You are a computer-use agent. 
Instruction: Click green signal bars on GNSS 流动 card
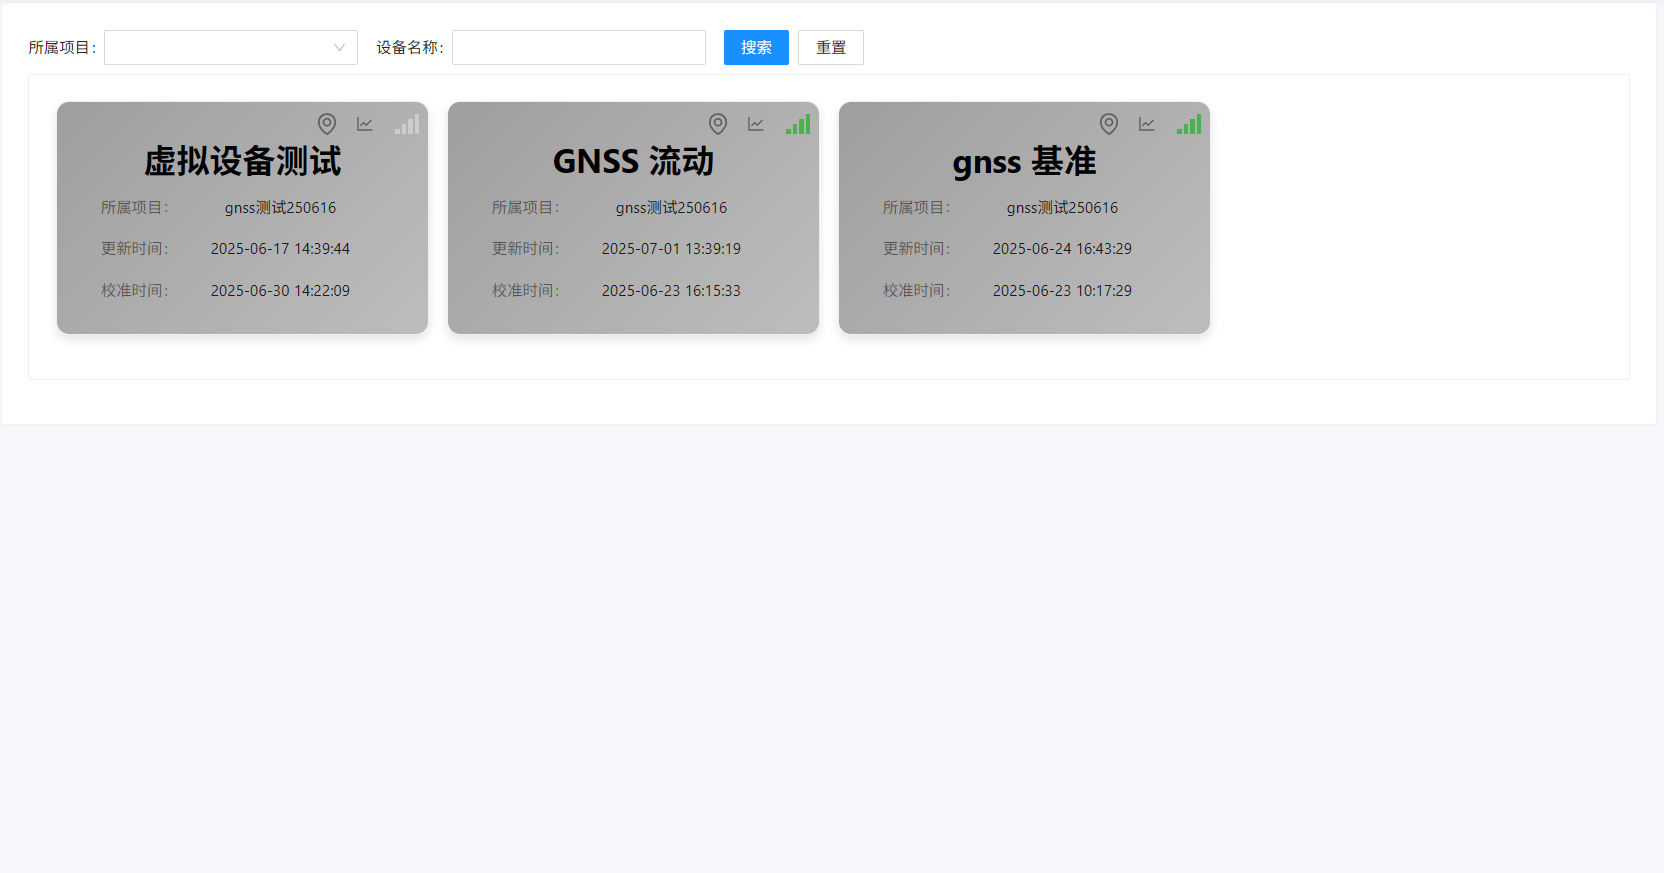[x=798, y=124]
